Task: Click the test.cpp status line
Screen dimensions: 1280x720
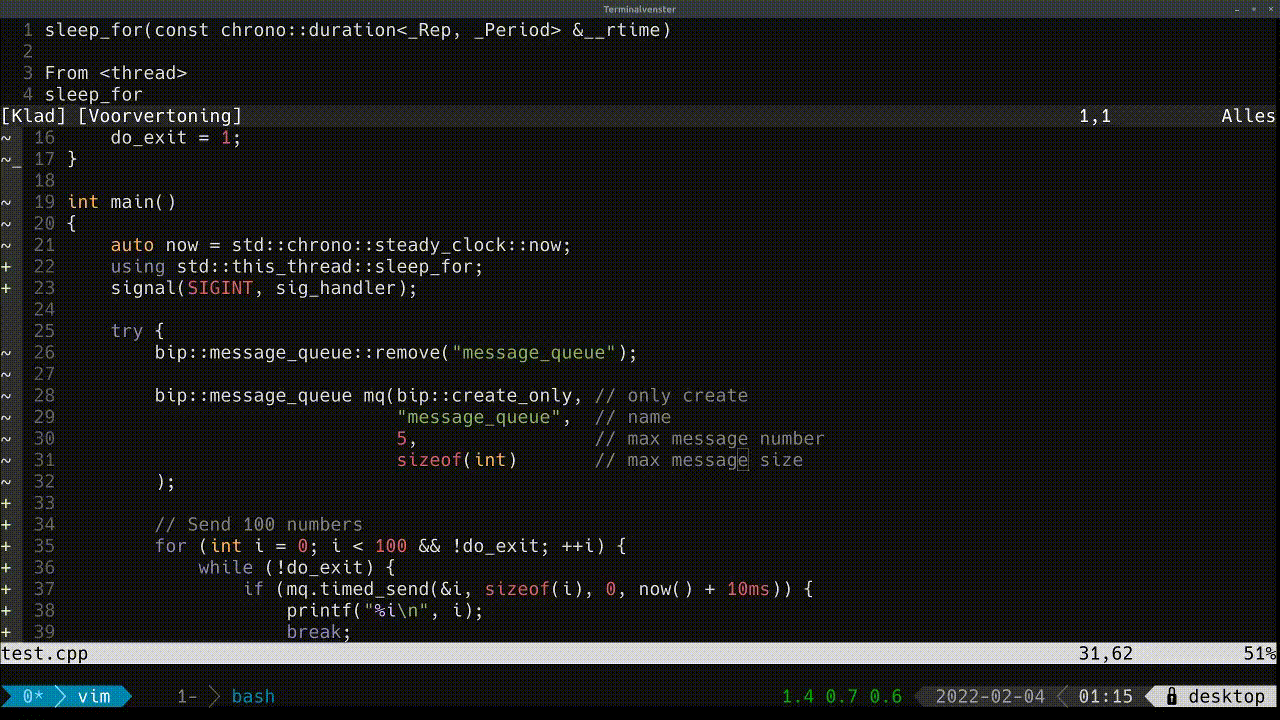Action: click(640, 654)
